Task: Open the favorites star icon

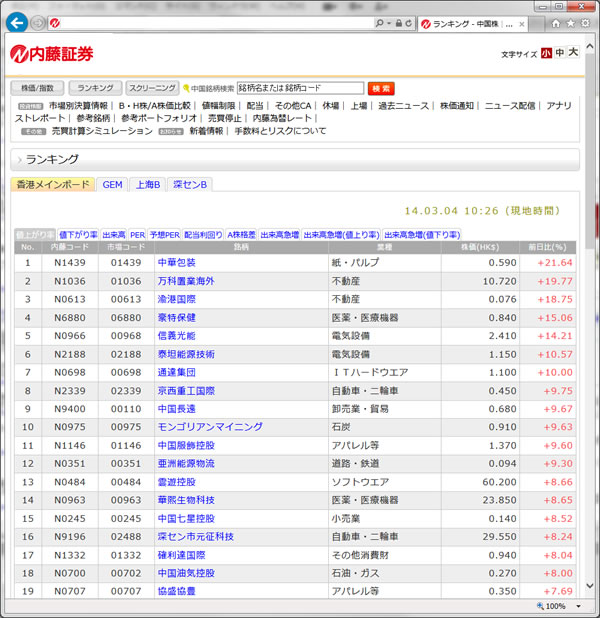Action: click(x=572, y=22)
